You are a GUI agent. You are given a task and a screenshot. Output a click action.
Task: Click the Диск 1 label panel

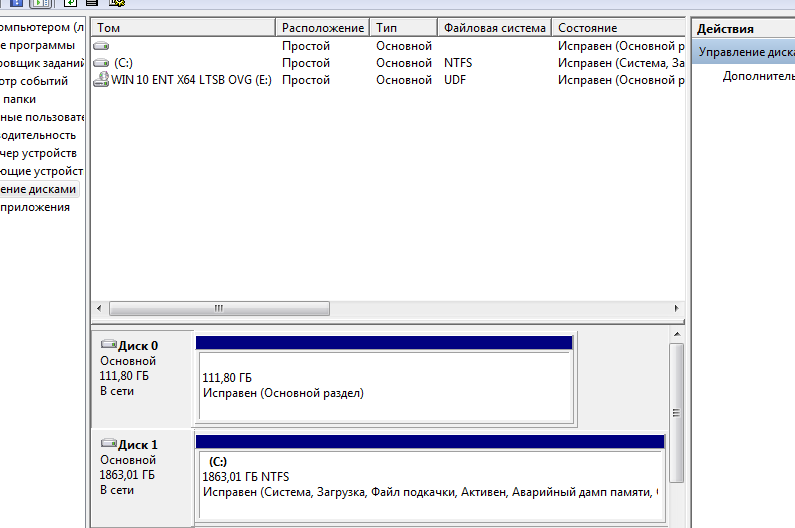coord(142,478)
